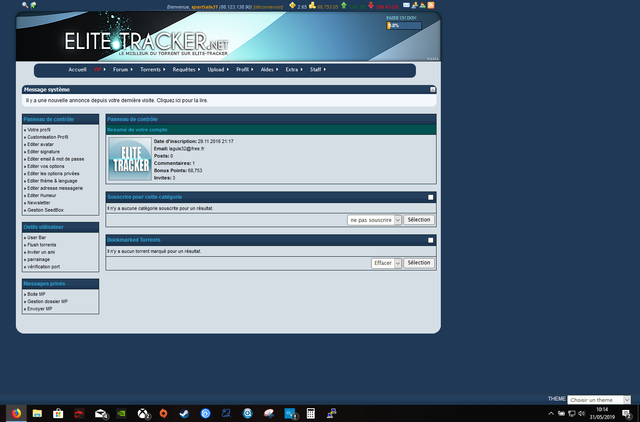Click the magnifier search icon at top left
This screenshot has width=640, height=422.
25,5
